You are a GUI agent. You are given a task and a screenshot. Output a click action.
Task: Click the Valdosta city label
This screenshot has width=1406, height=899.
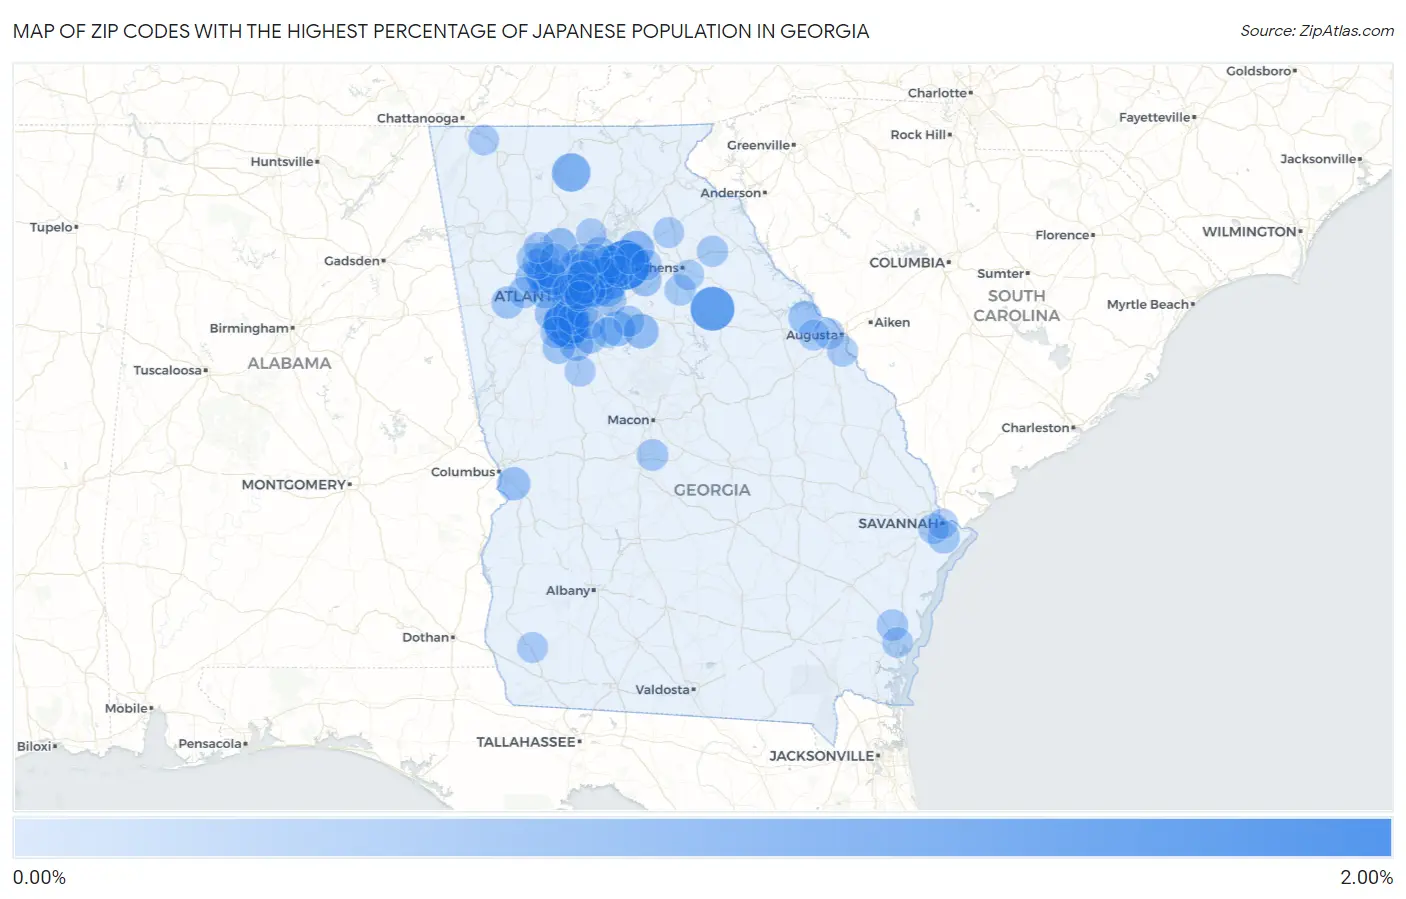tap(663, 690)
